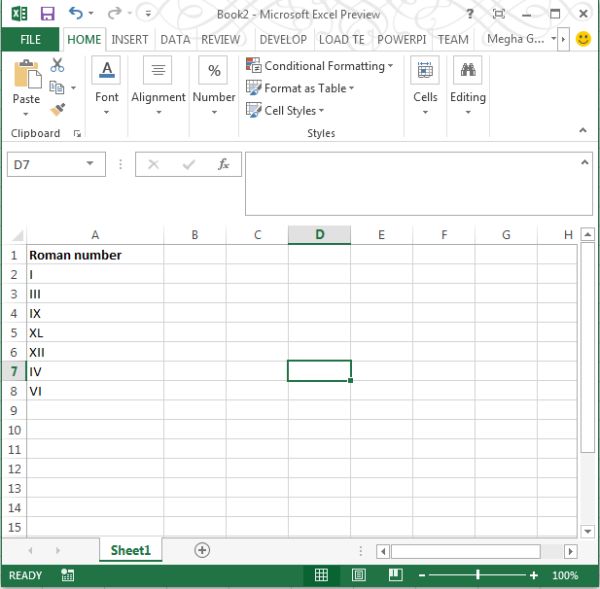Click the Paste clipboard icon

point(27,75)
